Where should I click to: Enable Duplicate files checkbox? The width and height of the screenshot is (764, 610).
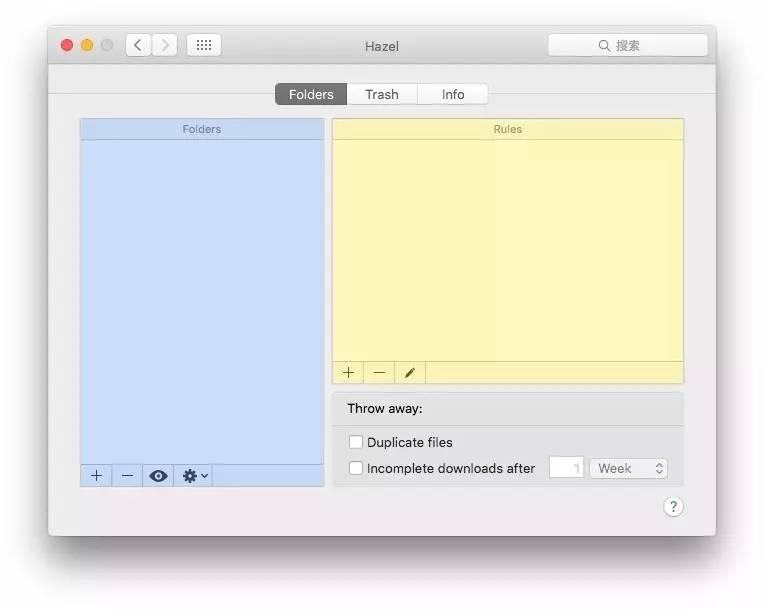pos(355,442)
